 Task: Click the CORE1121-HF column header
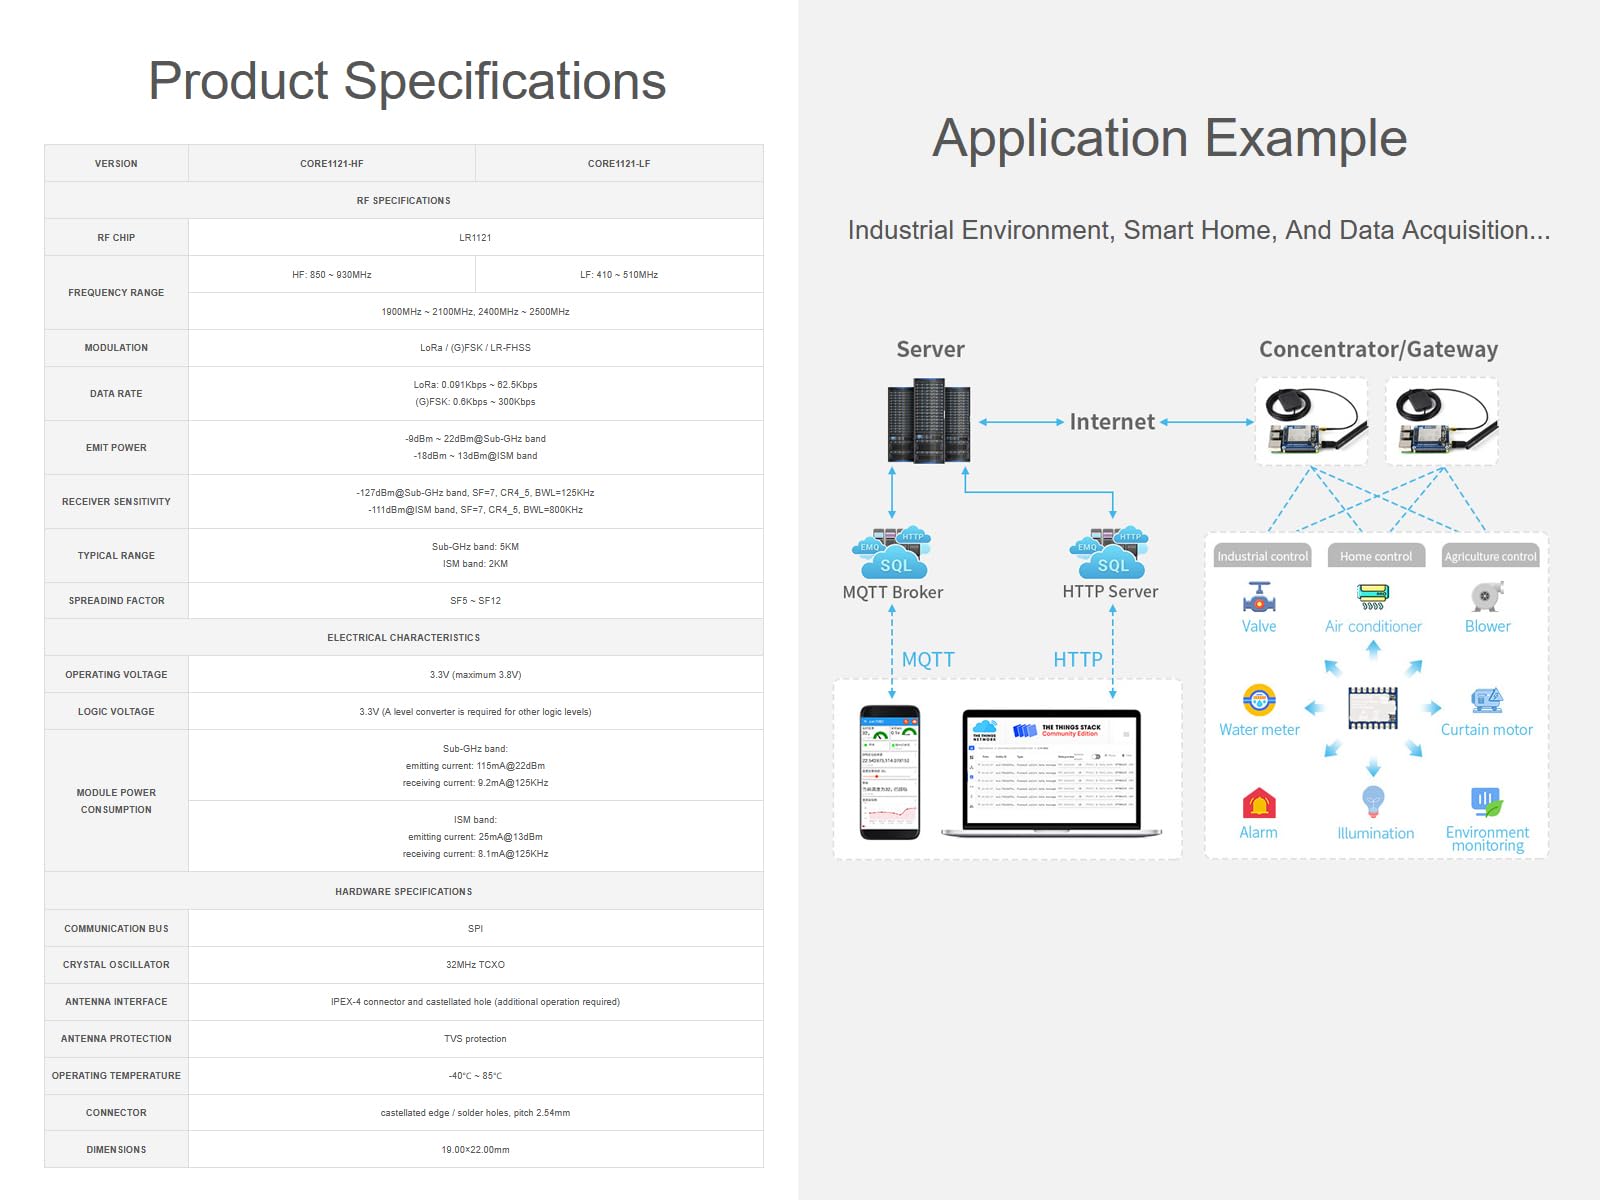[x=332, y=163]
